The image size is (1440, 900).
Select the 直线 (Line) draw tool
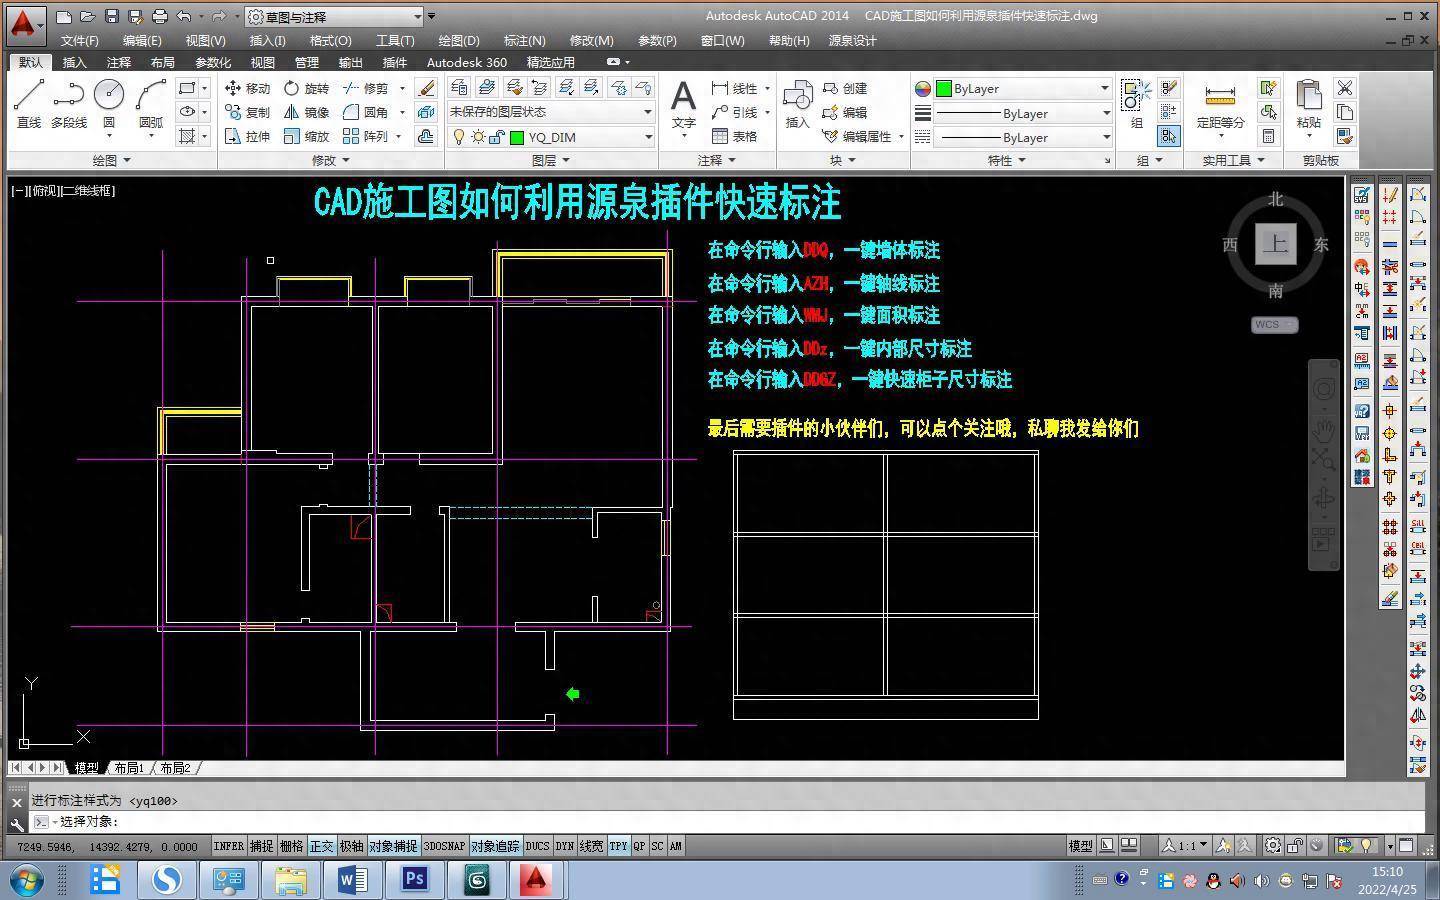29,104
